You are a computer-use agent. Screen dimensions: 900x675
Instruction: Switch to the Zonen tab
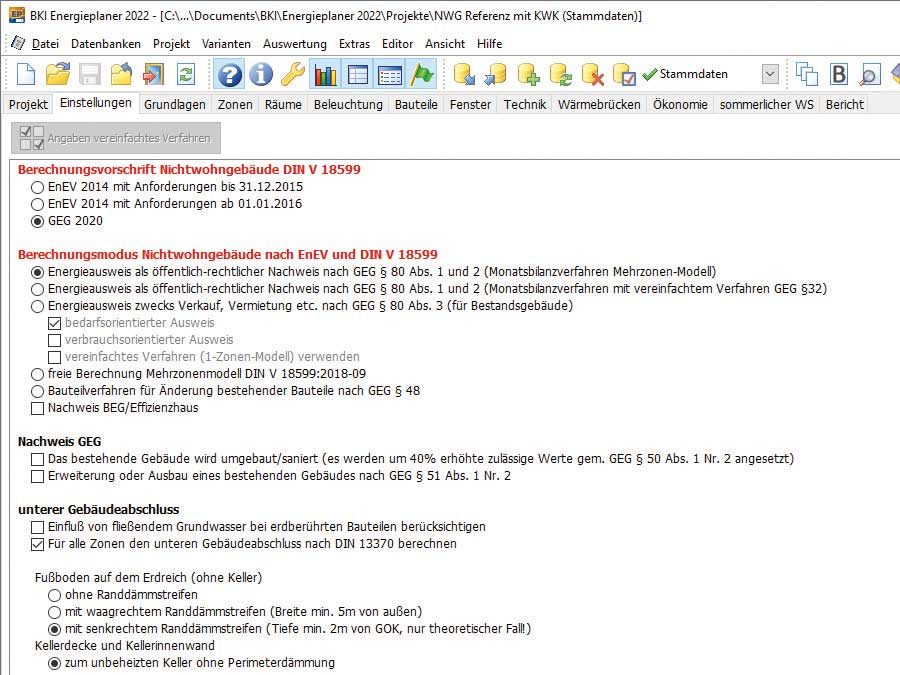[x=235, y=104]
